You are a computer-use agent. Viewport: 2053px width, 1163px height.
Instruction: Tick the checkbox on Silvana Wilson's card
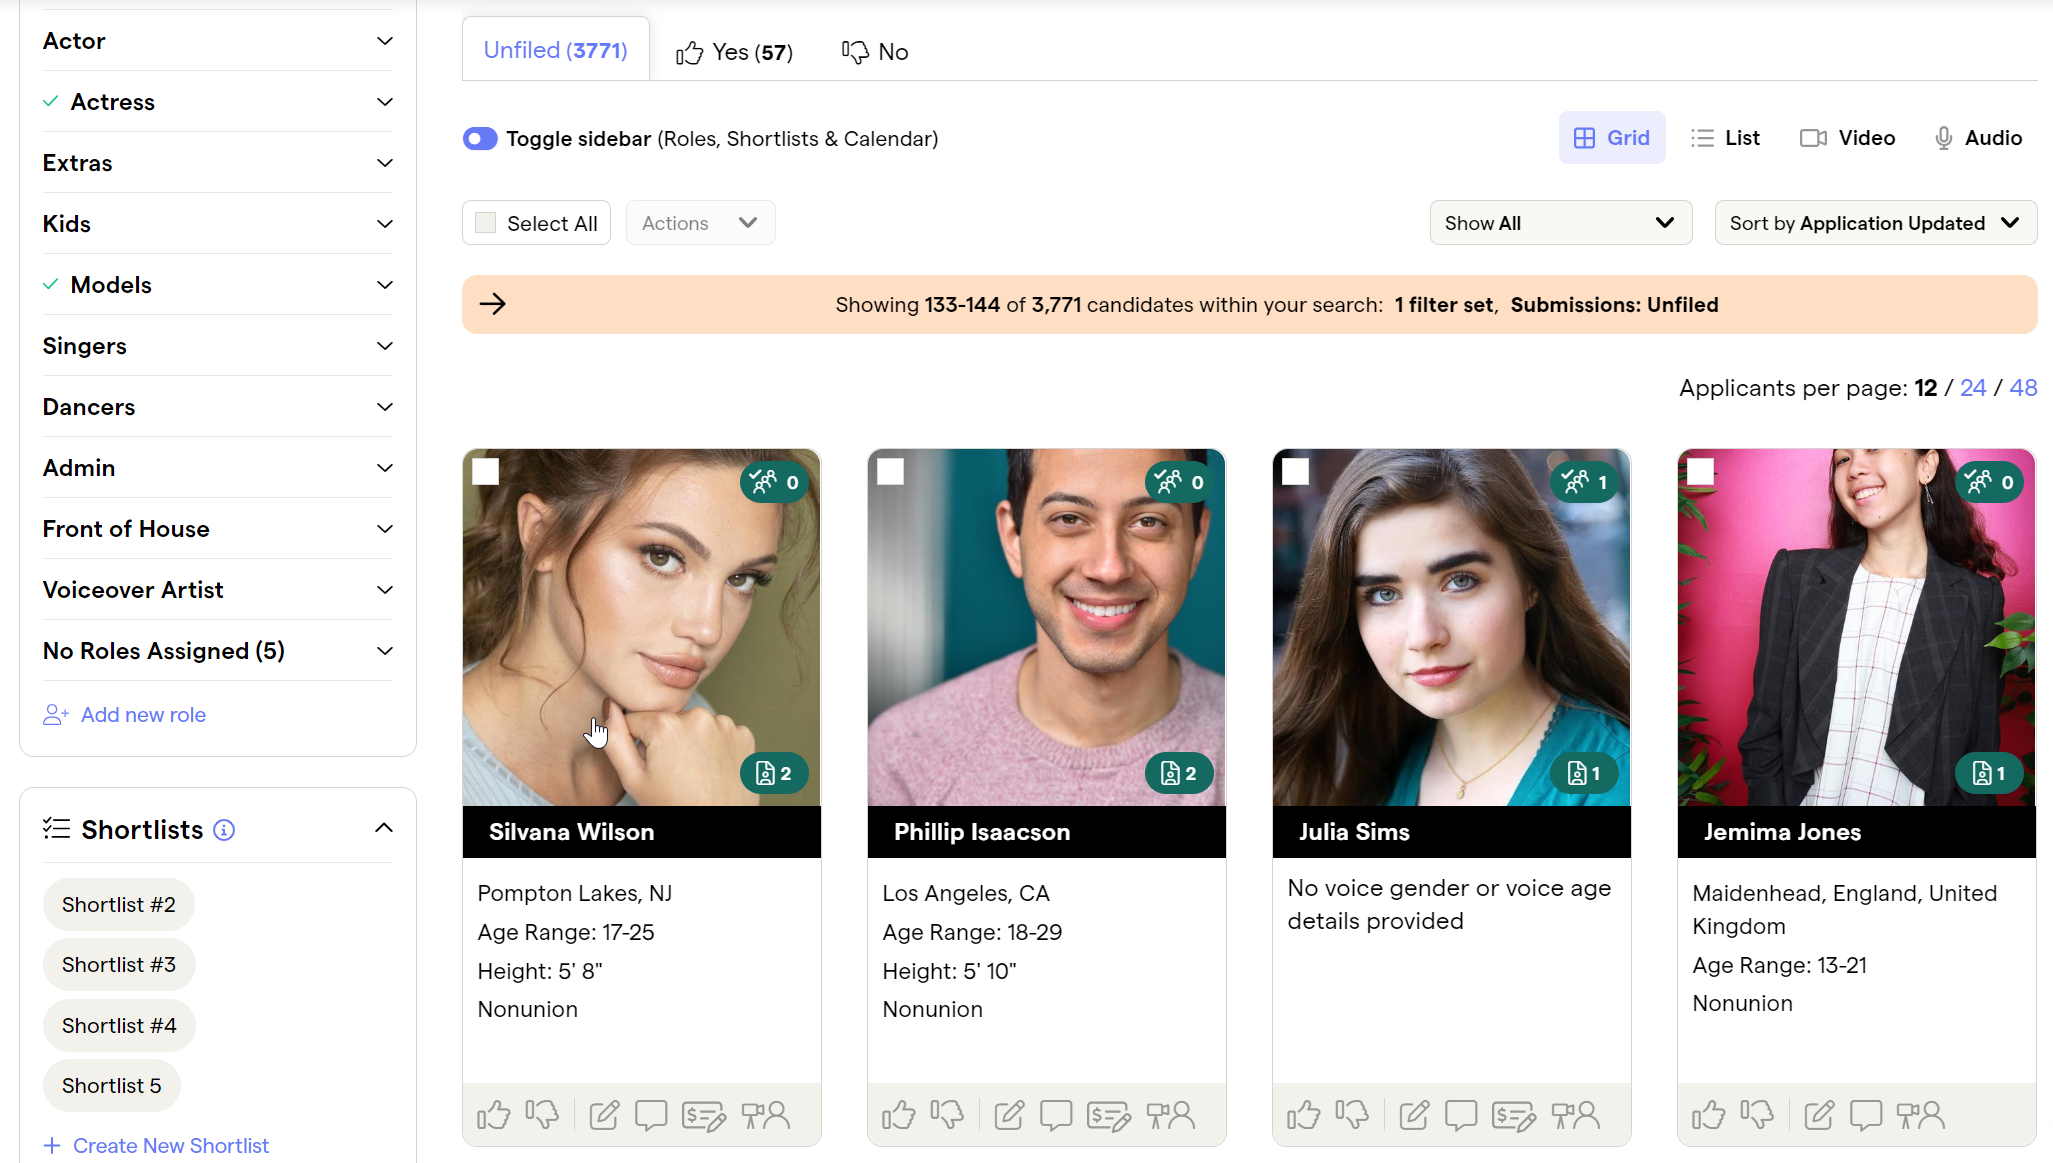(x=485, y=471)
